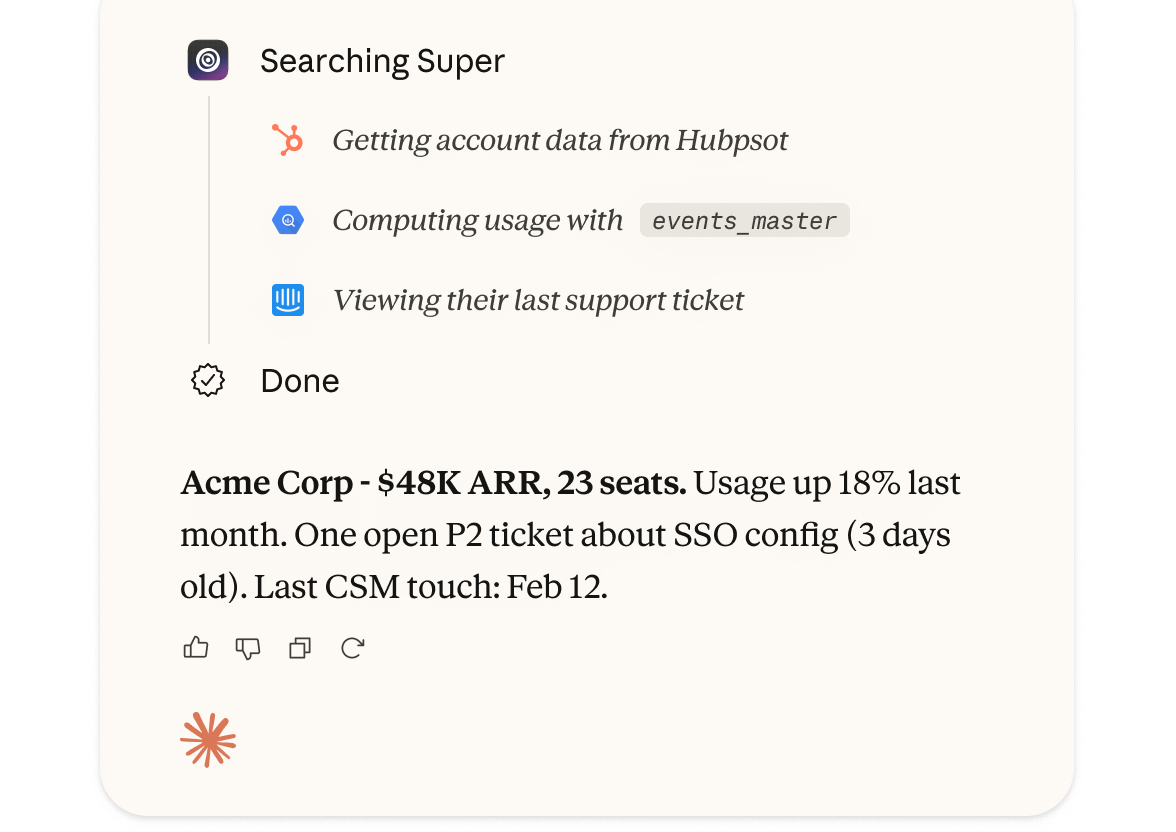The image size is (1176, 832).
Task: Give the response a thumbs up
Action: 196,648
